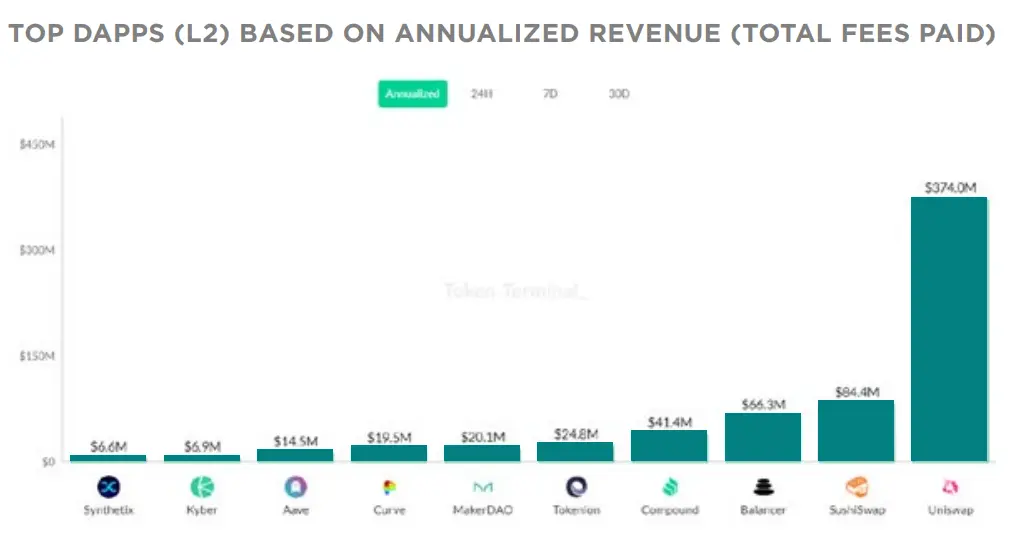
Task: Click the Tokenlon logo icon
Action: (x=576, y=486)
